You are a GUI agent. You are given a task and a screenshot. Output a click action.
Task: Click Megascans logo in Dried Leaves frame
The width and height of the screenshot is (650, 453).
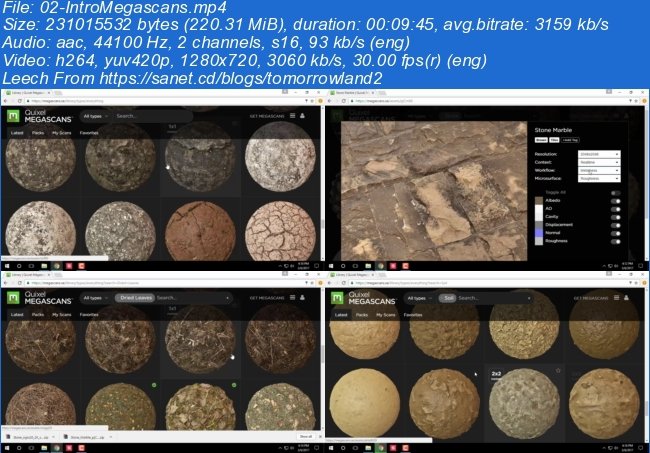point(13,298)
